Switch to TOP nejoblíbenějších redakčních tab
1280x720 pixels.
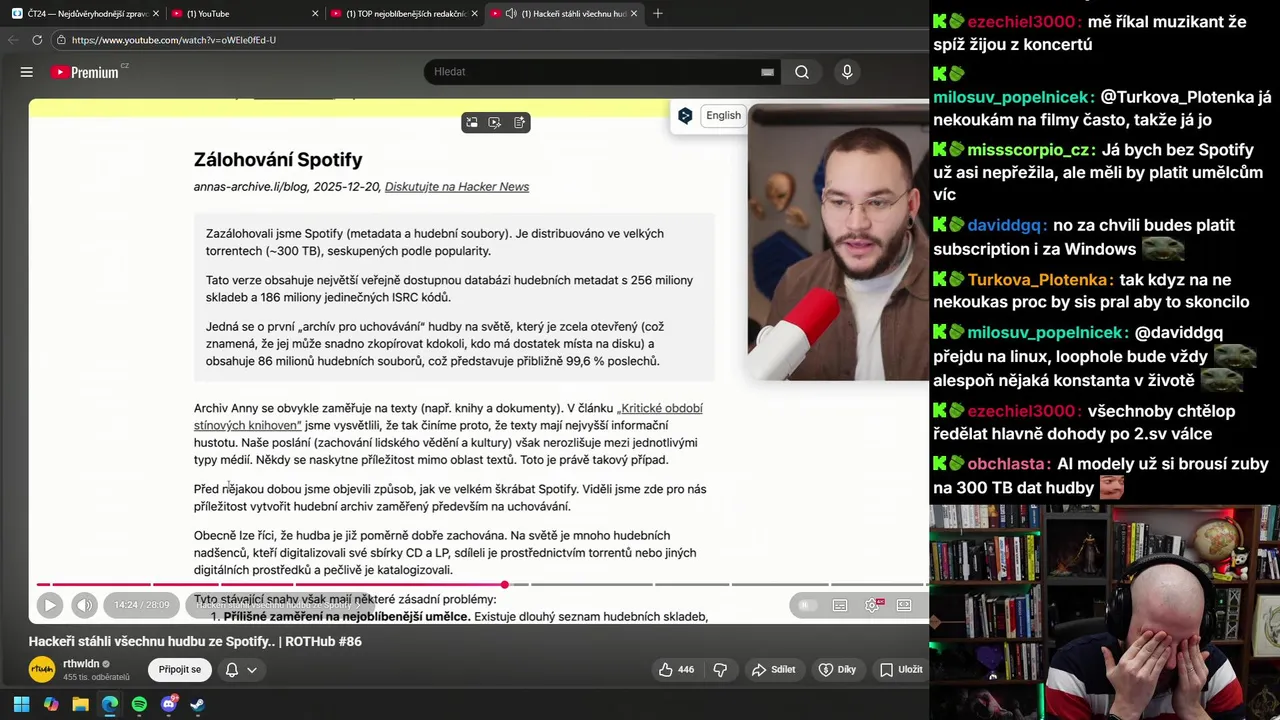(x=405, y=14)
